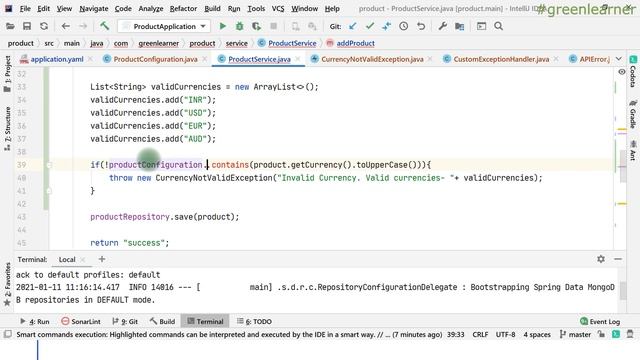Debug ProductApplication with the bug icon
This screenshot has width=640, height=360.
[240, 26]
